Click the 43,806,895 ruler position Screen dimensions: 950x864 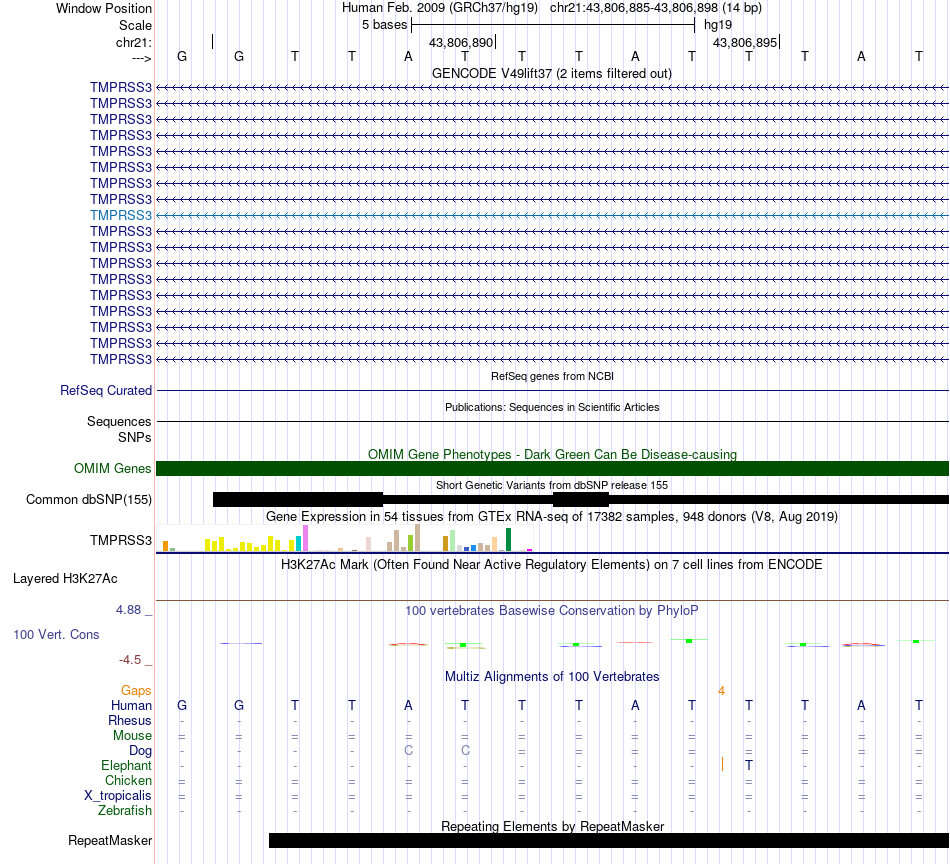coord(745,42)
